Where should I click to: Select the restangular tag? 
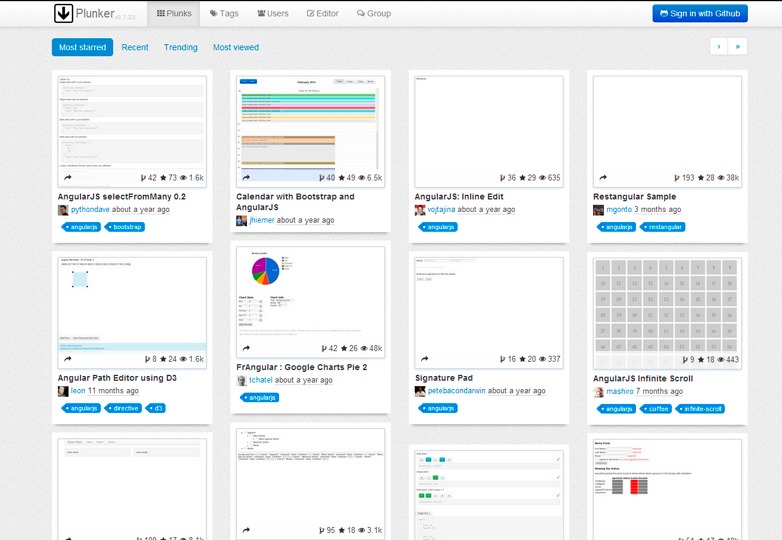[662, 227]
